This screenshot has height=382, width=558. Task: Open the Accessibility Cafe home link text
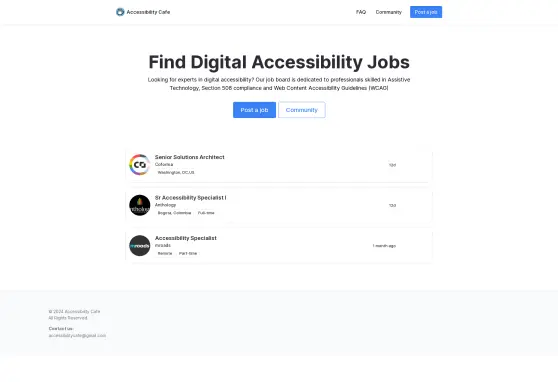[148, 12]
